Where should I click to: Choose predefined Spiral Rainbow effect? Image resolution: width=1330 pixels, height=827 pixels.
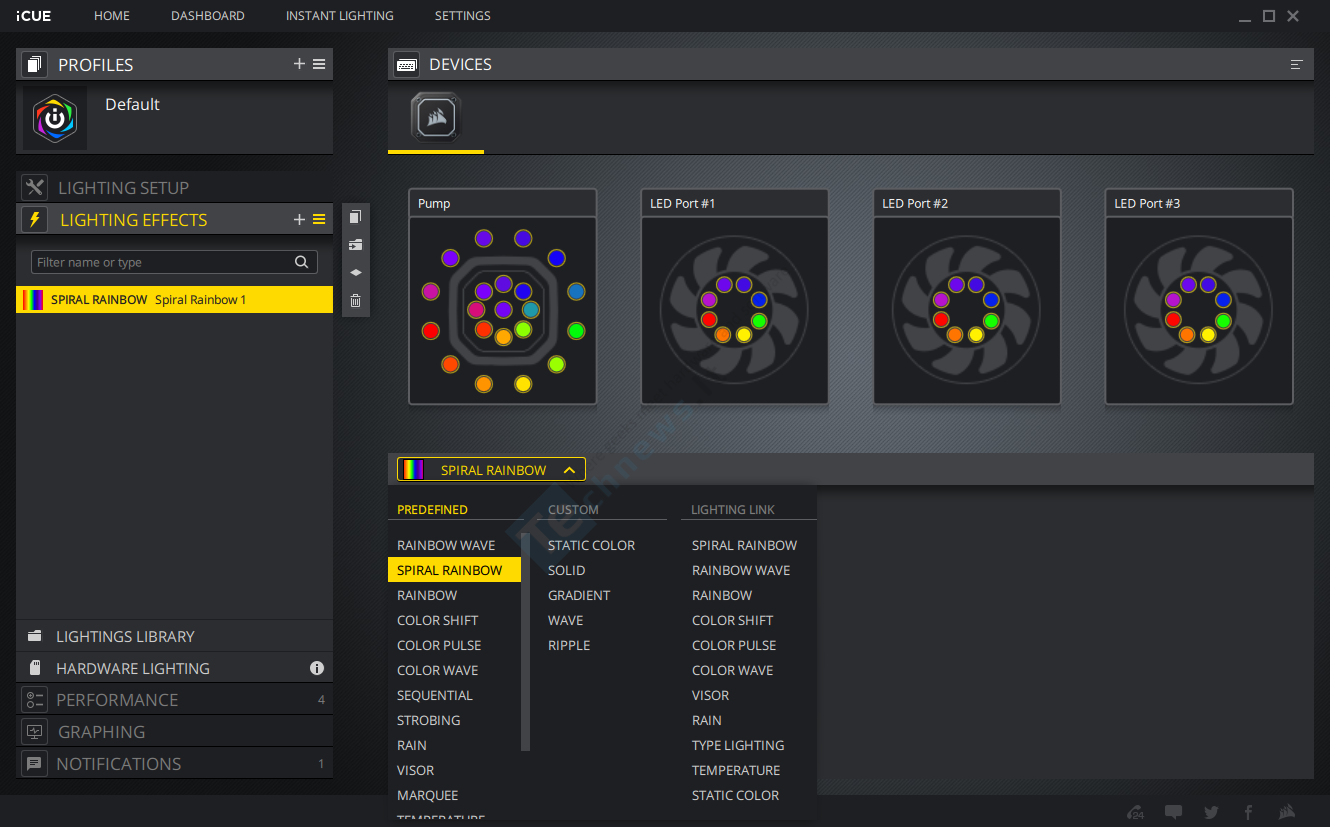pos(454,570)
